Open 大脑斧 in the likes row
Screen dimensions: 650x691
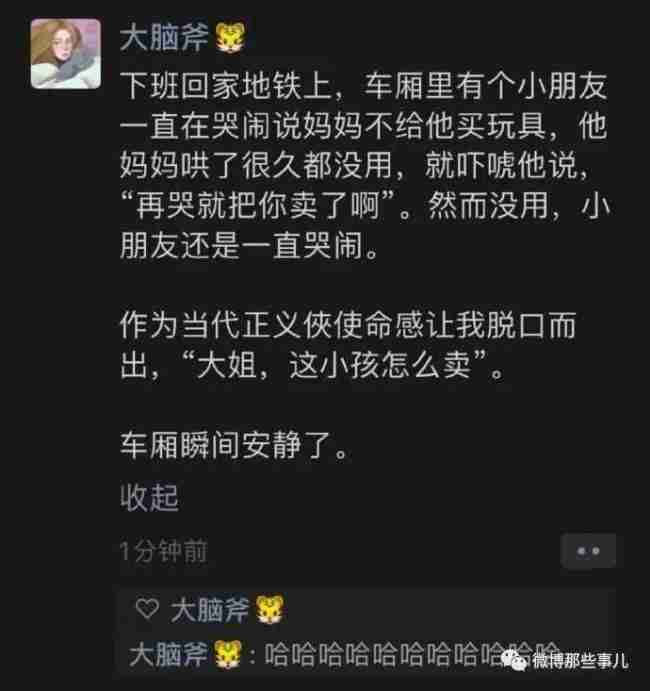tap(210, 610)
